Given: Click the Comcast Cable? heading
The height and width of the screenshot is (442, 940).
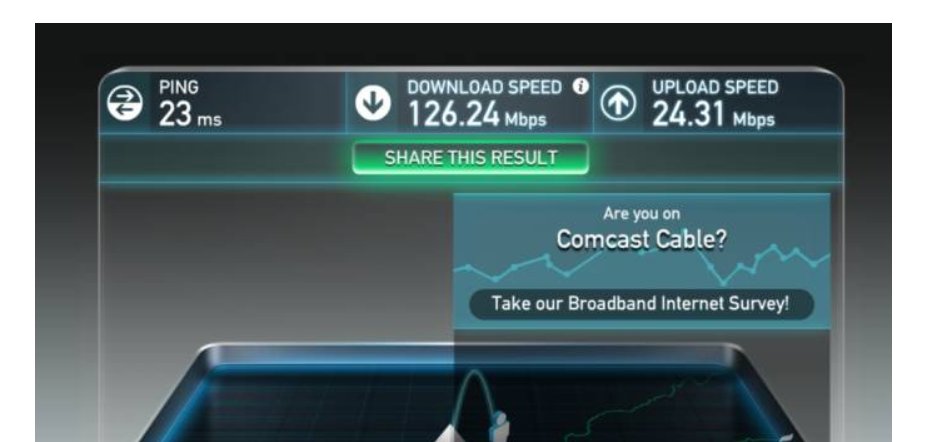Looking at the screenshot, I should [x=641, y=239].
